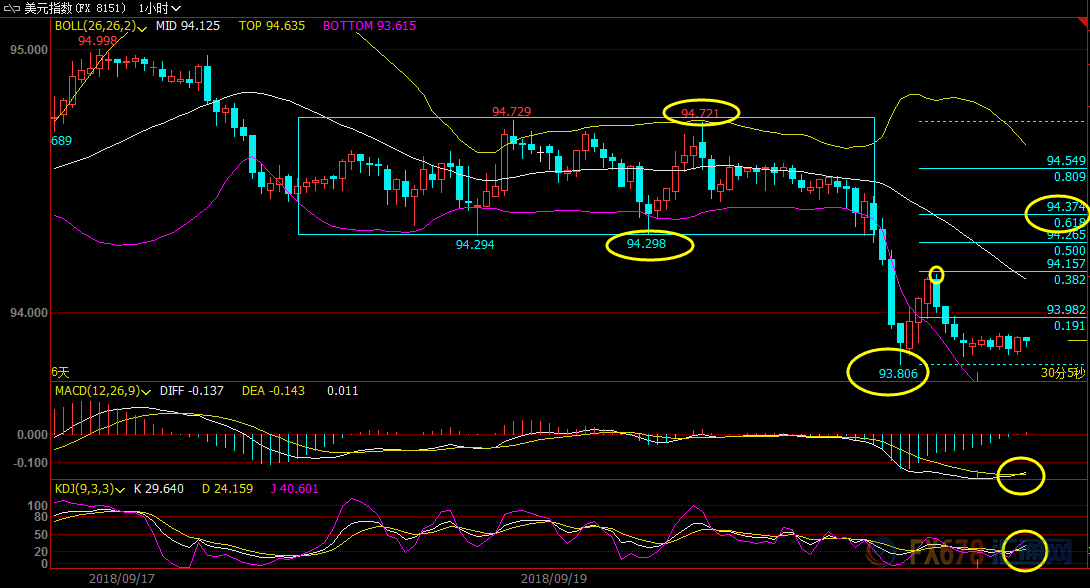Click the TOP 94.635 value
Screen dimensions: 1090x588
(272, 26)
